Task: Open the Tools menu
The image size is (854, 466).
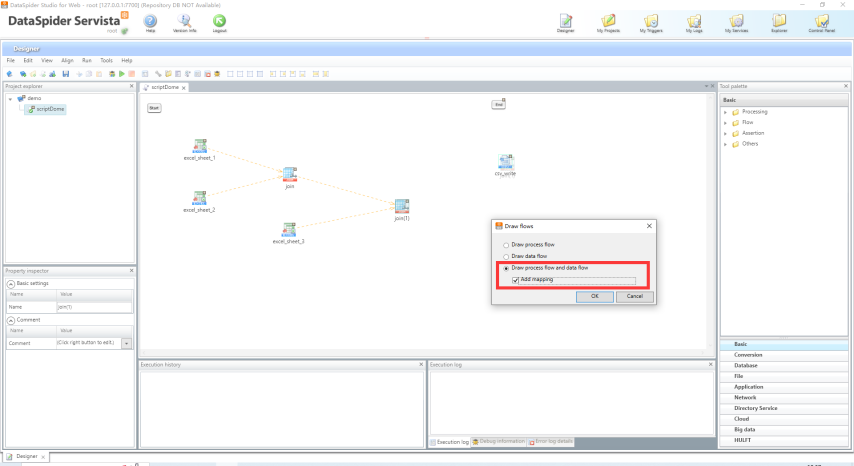Action: [x=106, y=60]
